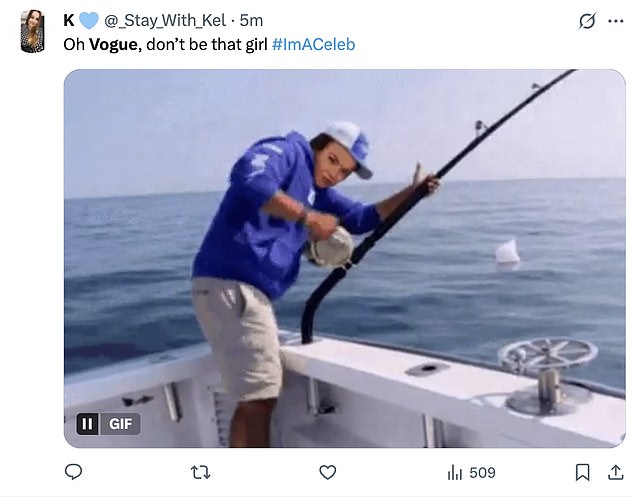Open the poster's profile avatar

[34, 31]
